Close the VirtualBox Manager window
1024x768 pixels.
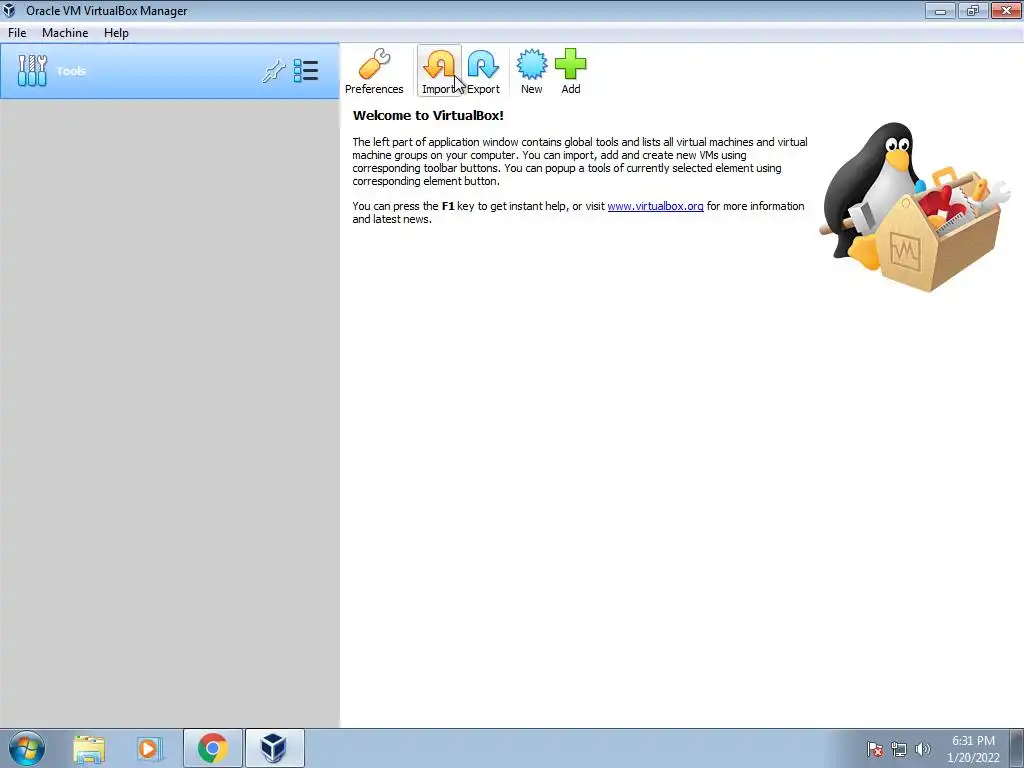(x=1006, y=10)
